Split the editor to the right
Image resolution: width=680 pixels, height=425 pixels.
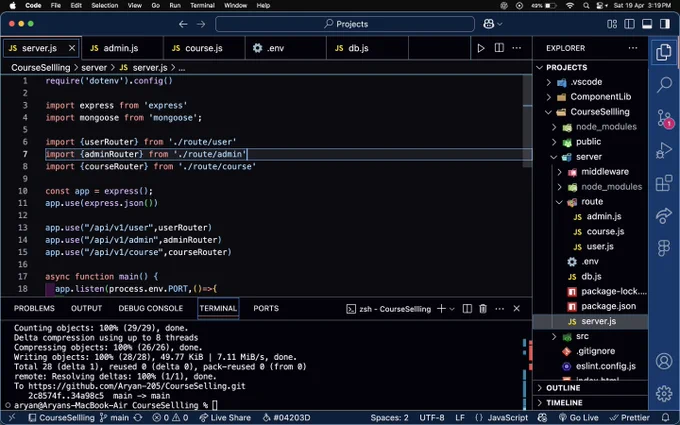499,48
